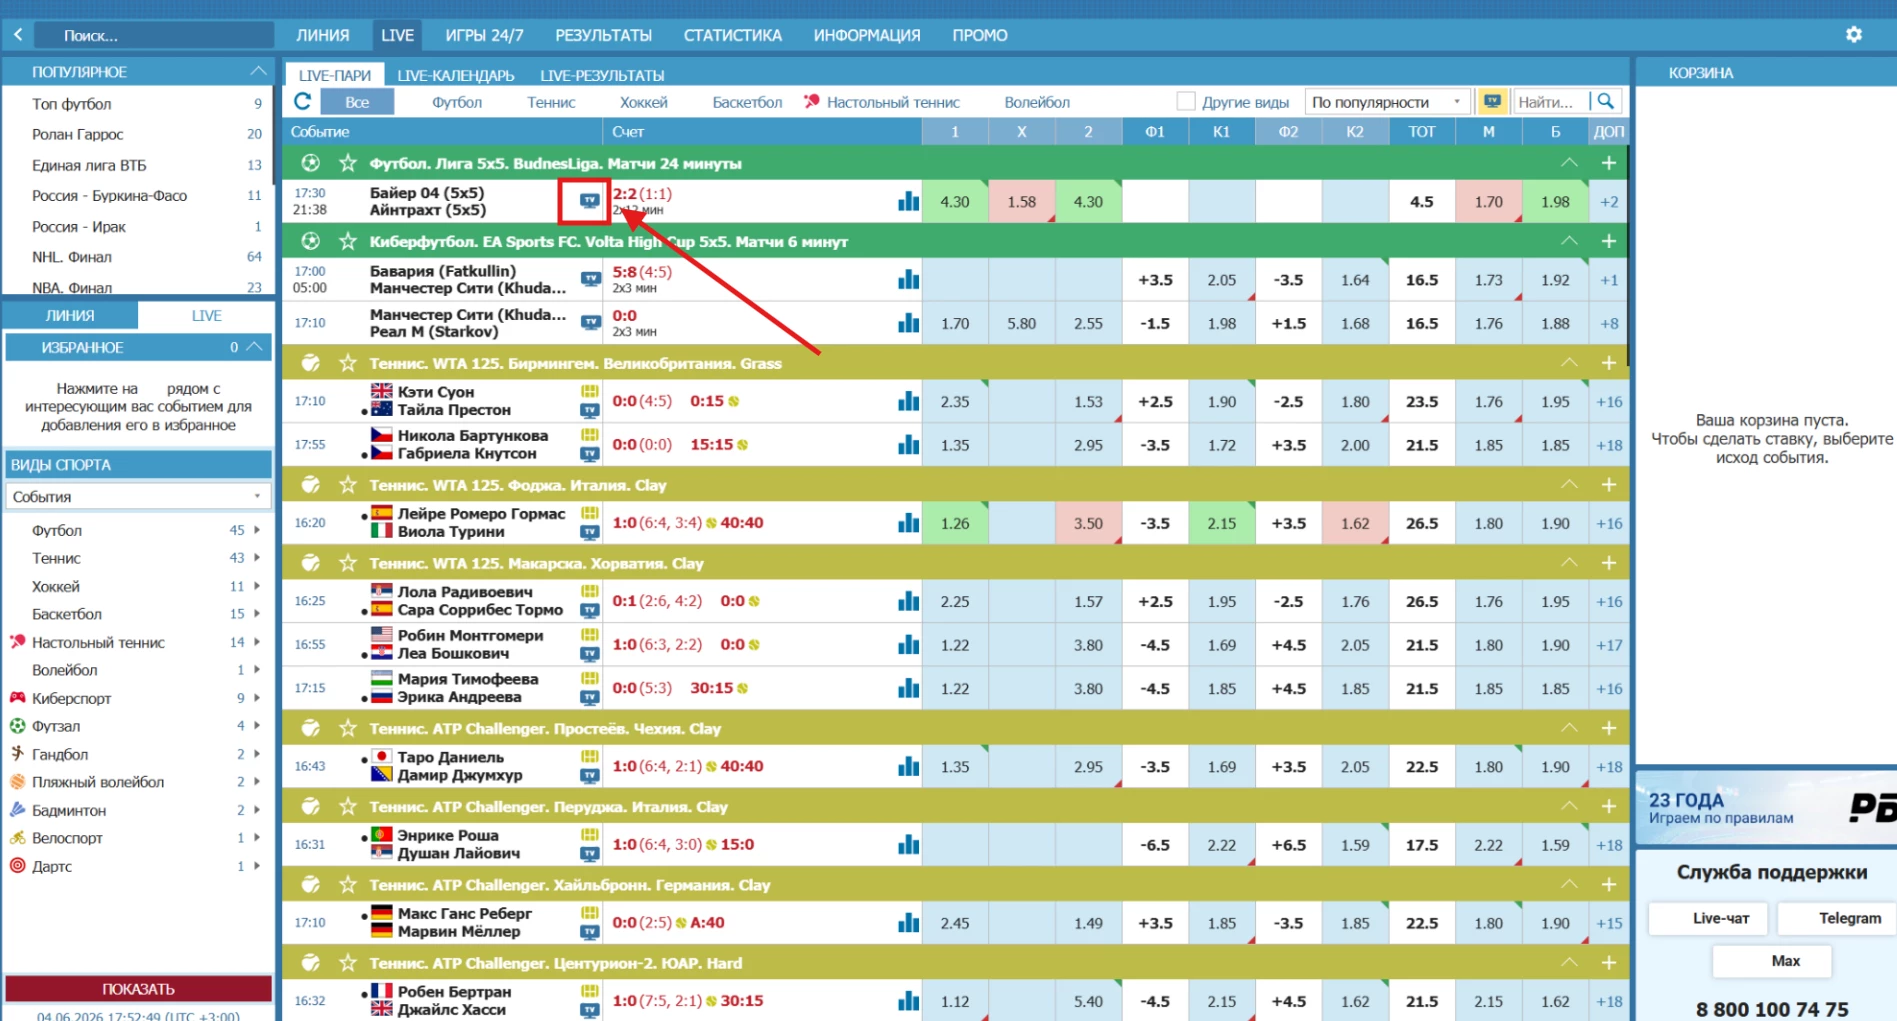Image resolution: width=1897 pixels, height=1021 pixels.
Task: Open statistics chart for Байер 04 match
Action: pyautogui.click(x=908, y=201)
